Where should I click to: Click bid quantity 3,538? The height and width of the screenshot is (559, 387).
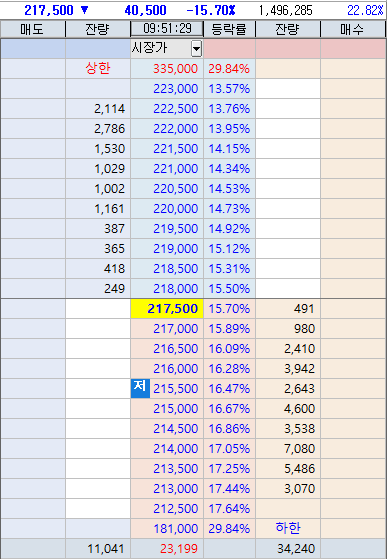point(299,428)
